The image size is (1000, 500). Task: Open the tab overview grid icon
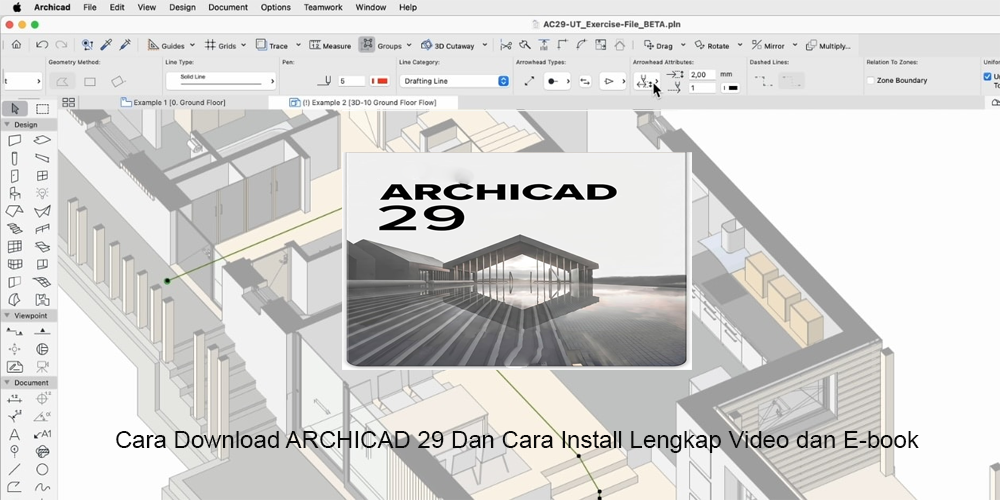point(69,102)
